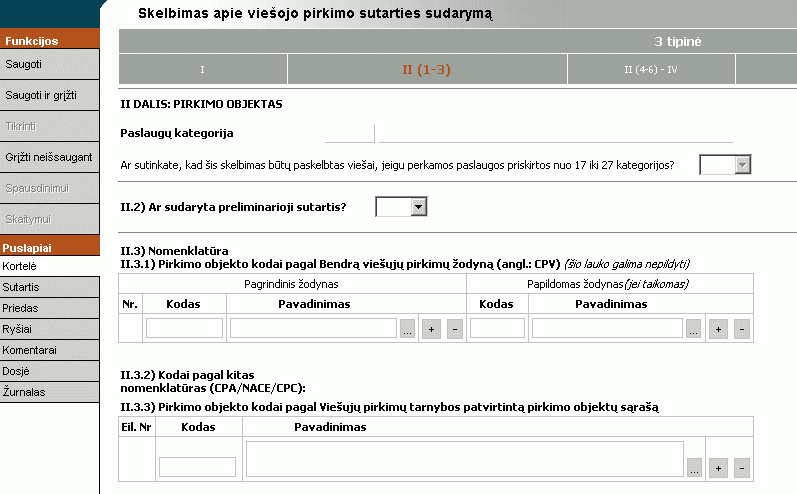797x494 pixels.
Task: Click '3 tipinė' form header
Action: 678,42
